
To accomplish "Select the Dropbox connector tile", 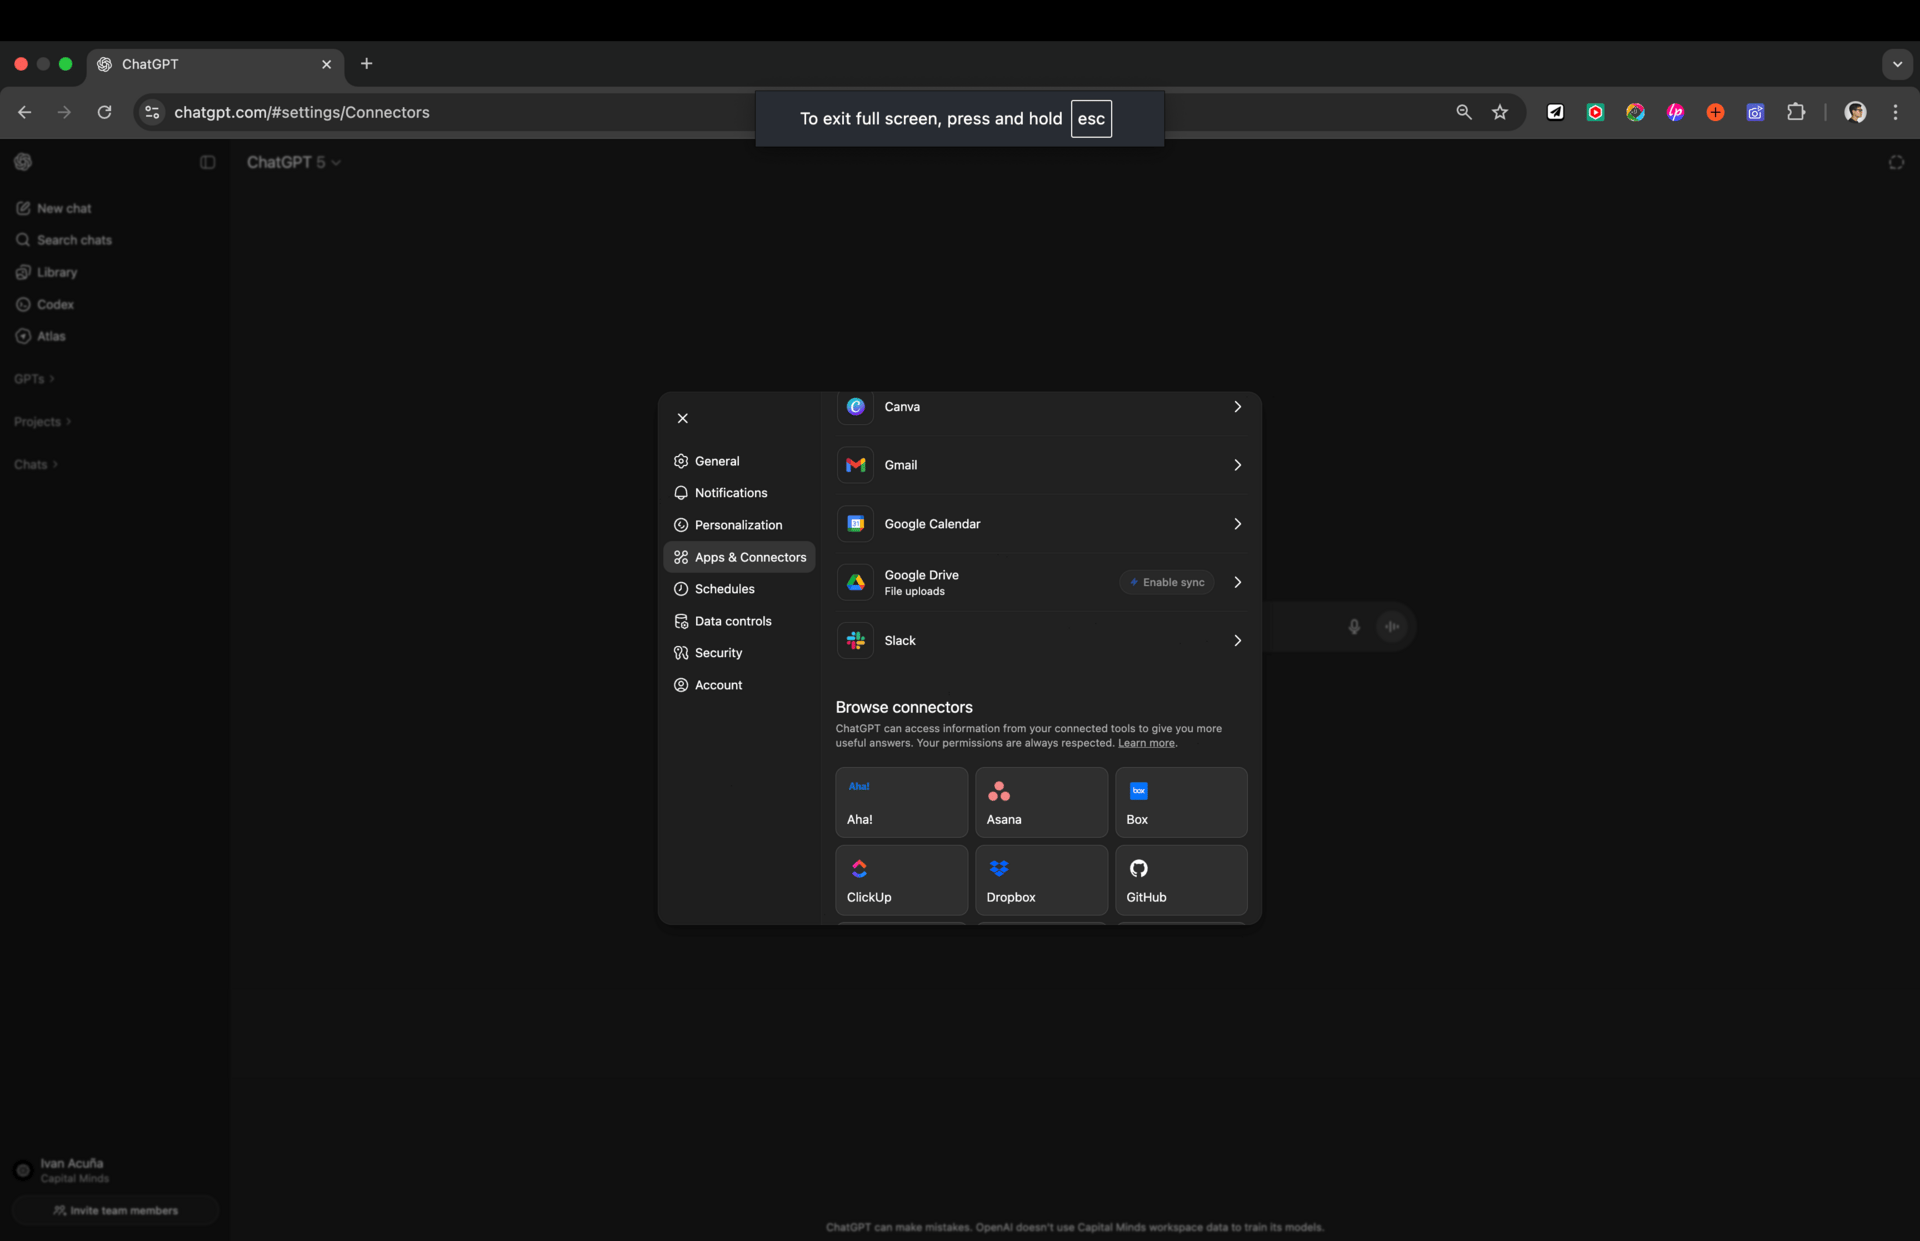I will click(1040, 880).
